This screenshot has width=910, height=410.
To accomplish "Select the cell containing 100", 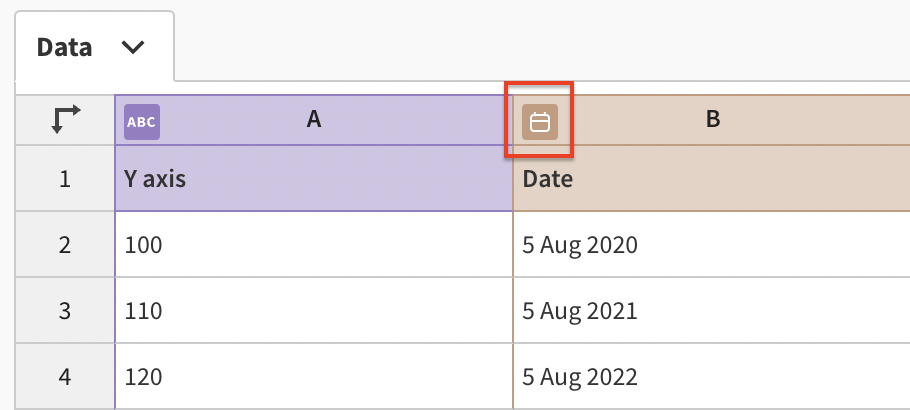I will click(314, 244).
